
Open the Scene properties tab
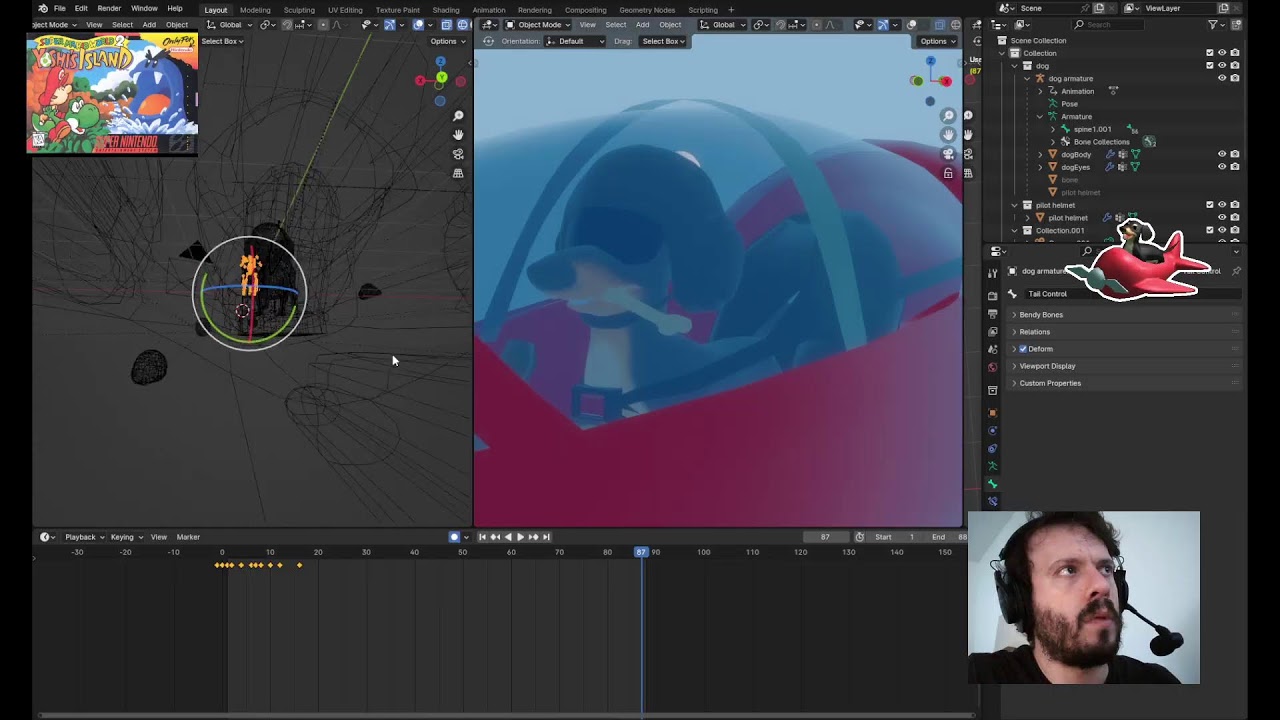[x=992, y=349]
